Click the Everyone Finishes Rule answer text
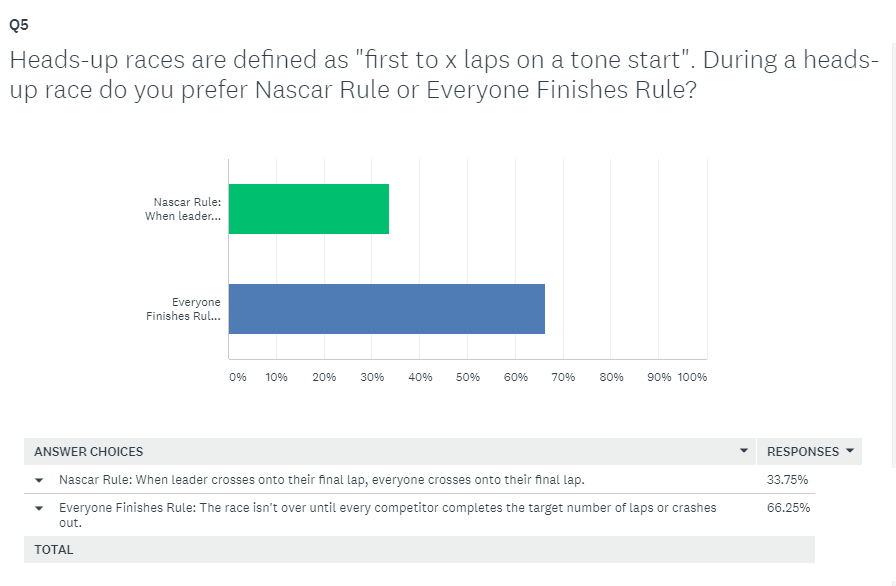 coord(387,515)
